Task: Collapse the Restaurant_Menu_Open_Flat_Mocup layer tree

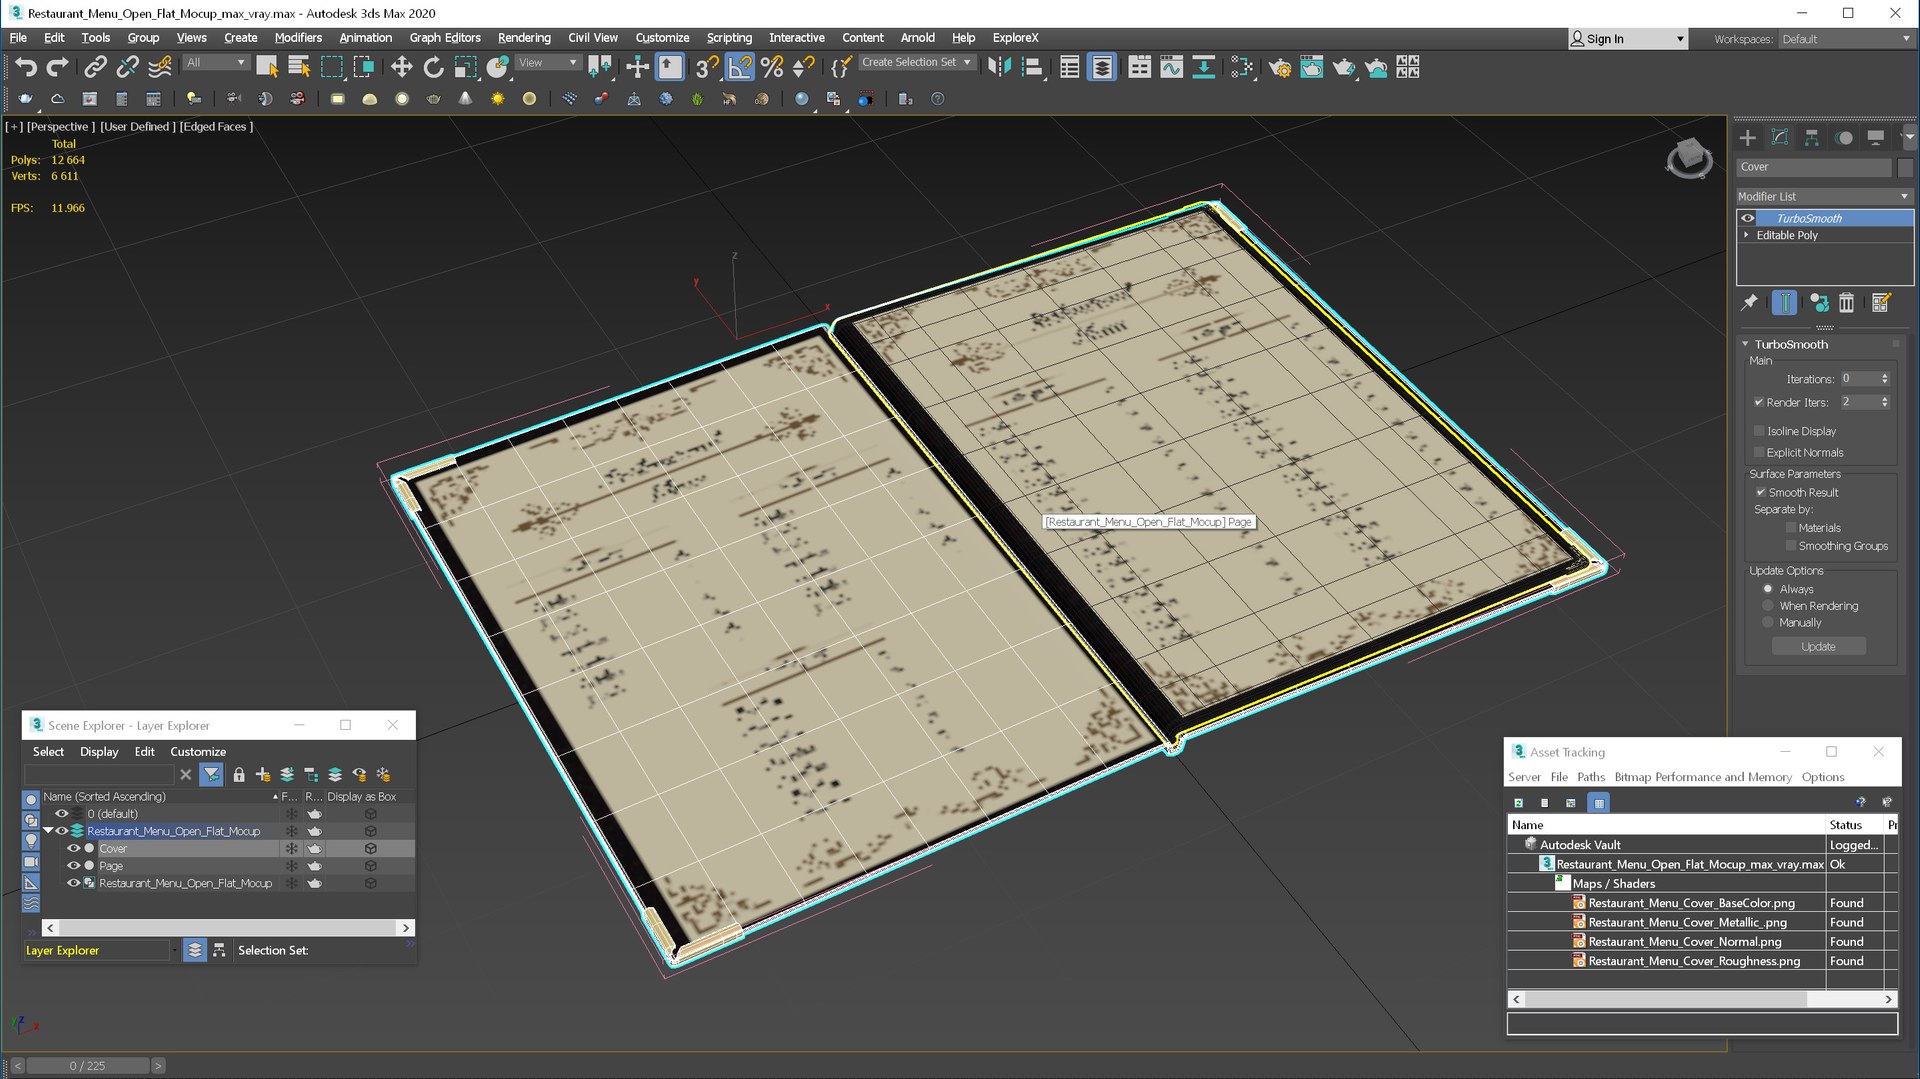Action: pyautogui.click(x=47, y=831)
